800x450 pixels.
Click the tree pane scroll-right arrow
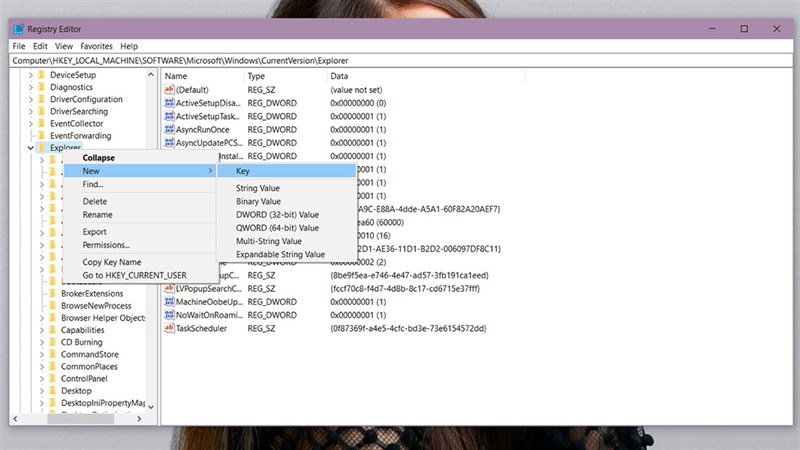[139, 419]
